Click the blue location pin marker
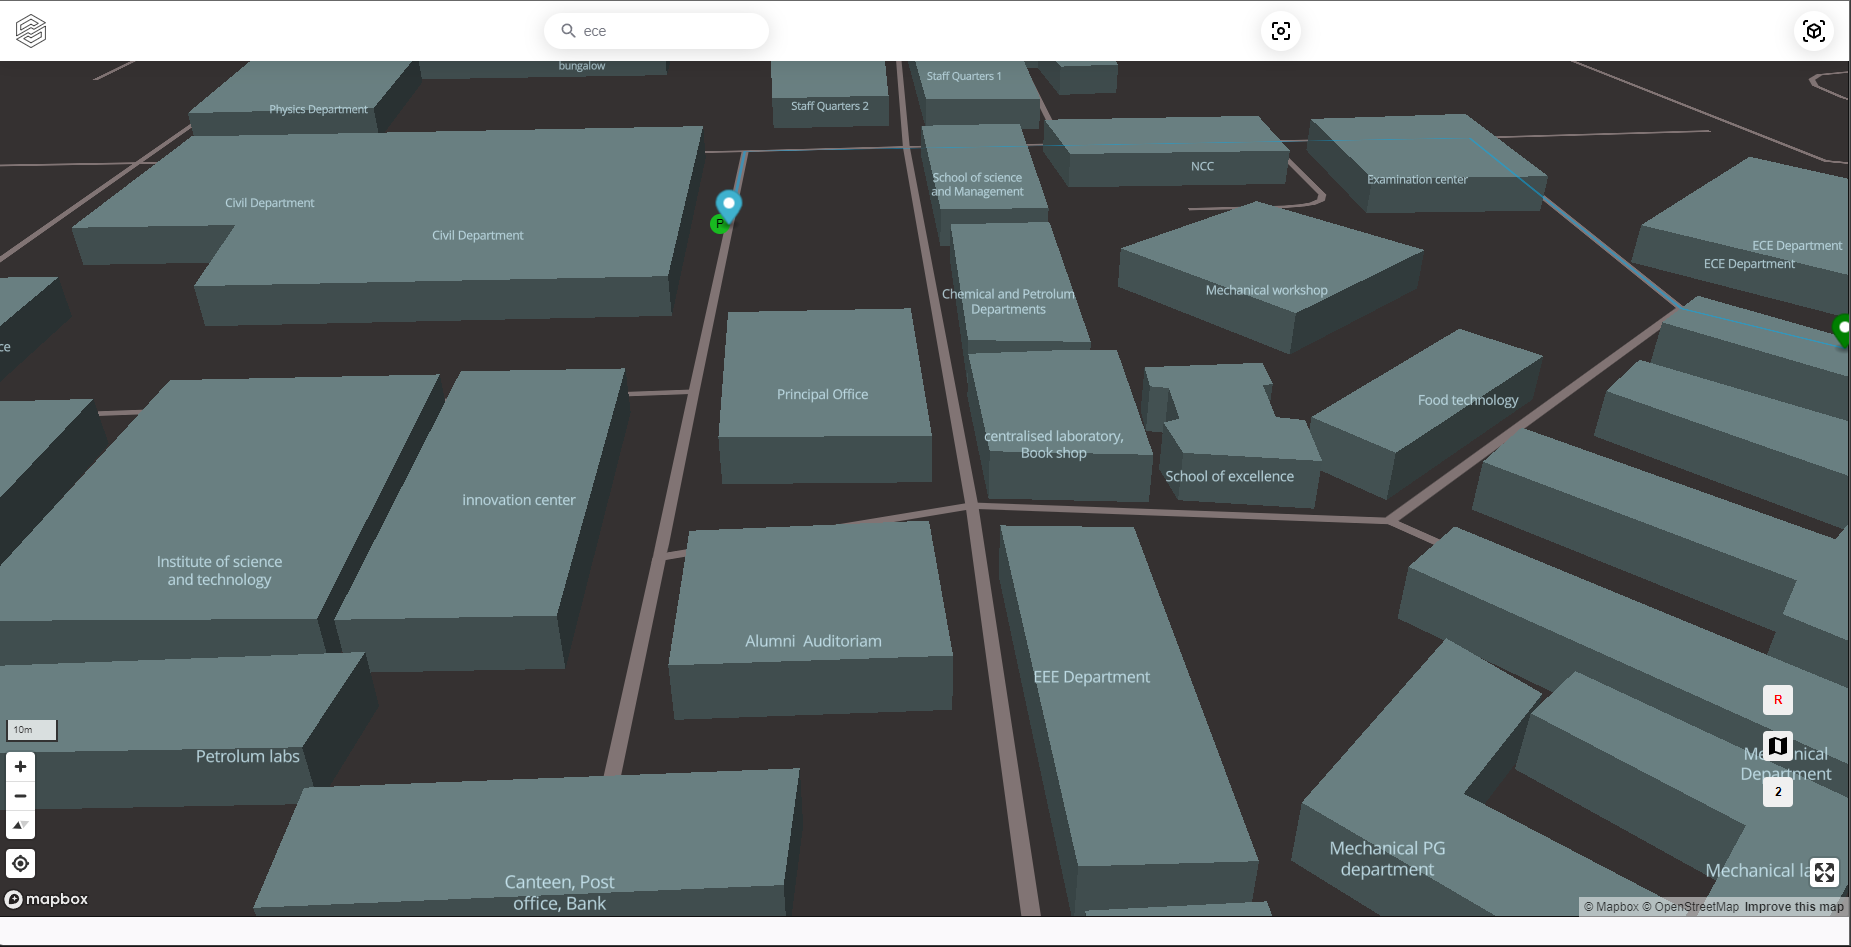The image size is (1851, 947). pyautogui.click(x=729, y=204)
